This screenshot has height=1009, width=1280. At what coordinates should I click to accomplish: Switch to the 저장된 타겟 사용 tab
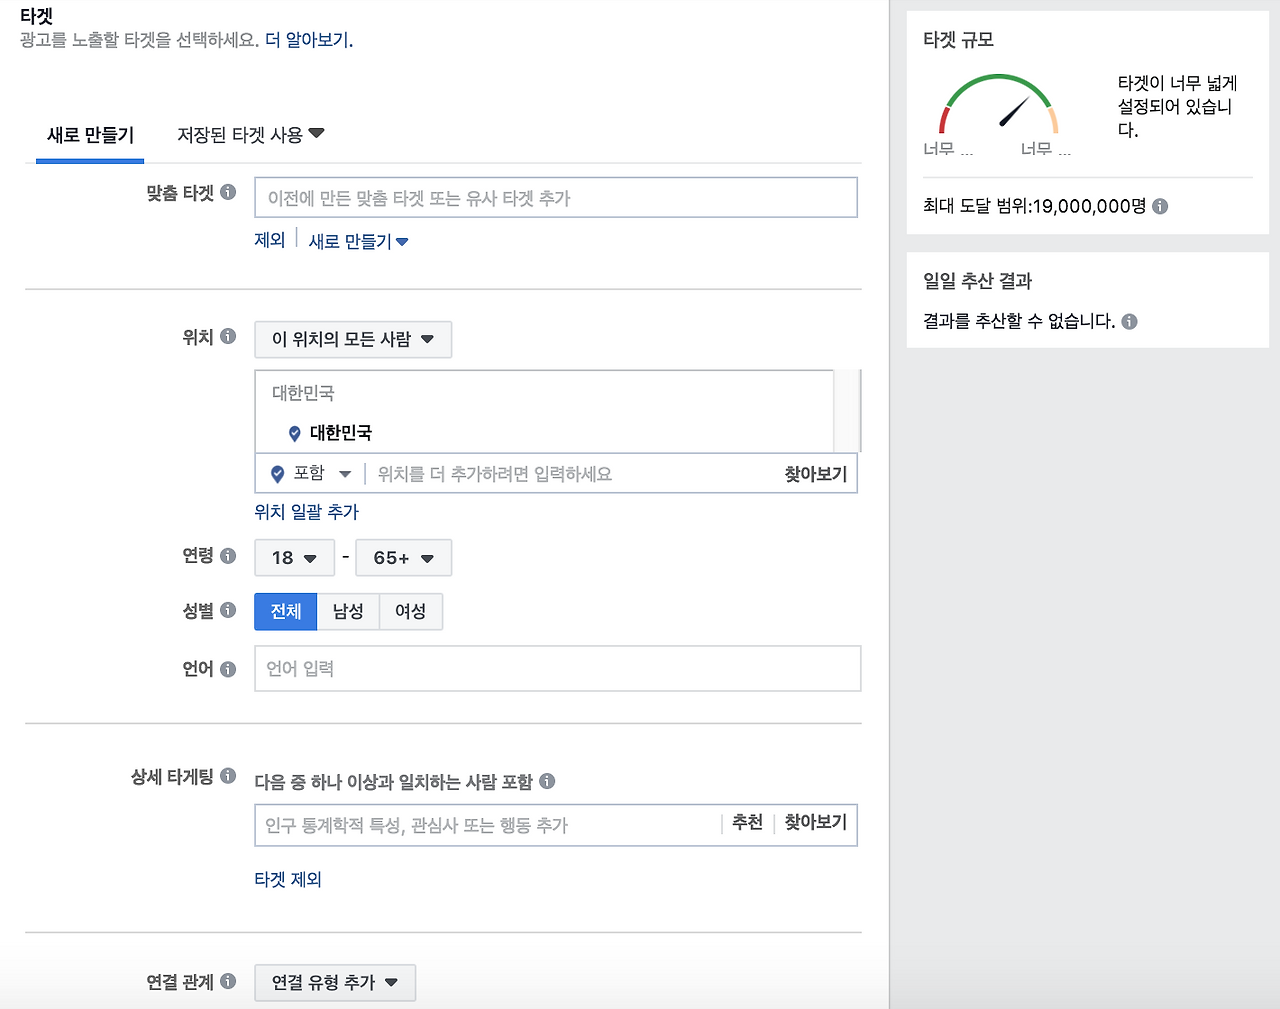242,134
